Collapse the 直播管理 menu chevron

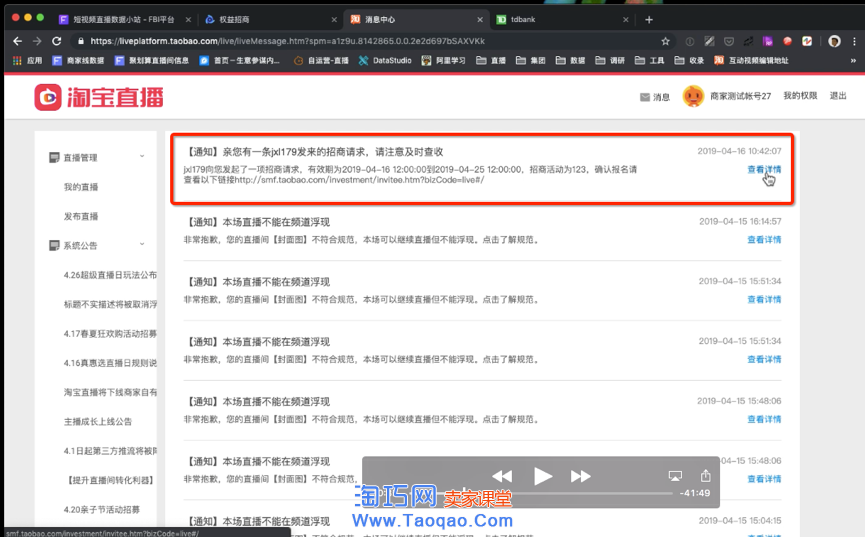[x=142, y=156]
